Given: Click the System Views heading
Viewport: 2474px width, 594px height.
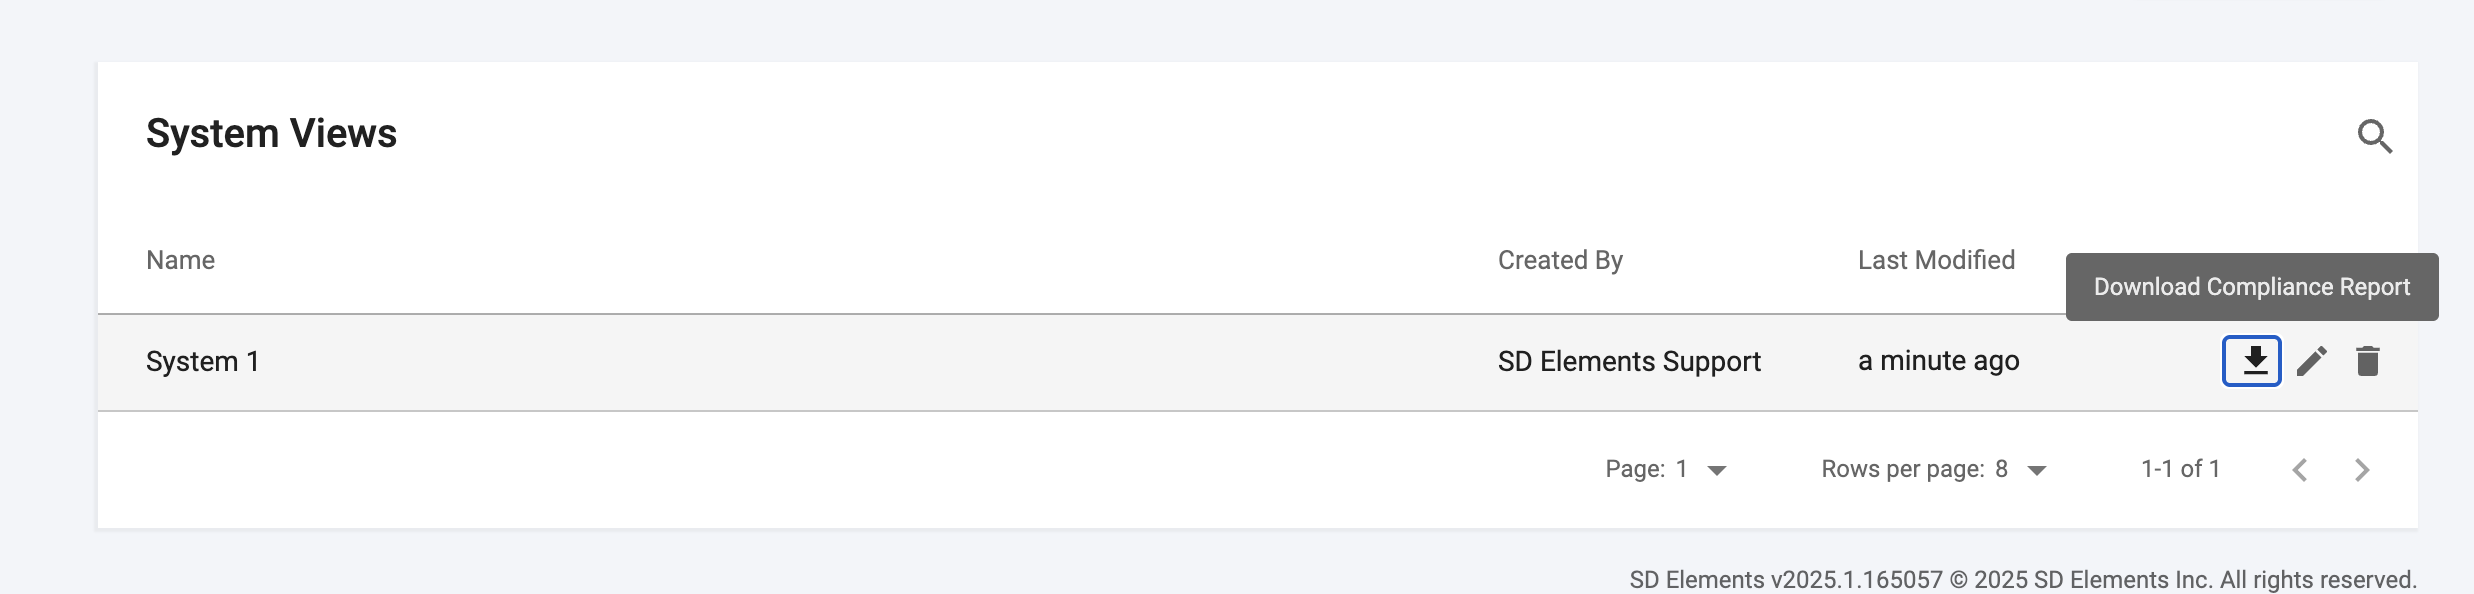Looking at the screenshot, I should (x=271, y=134).
